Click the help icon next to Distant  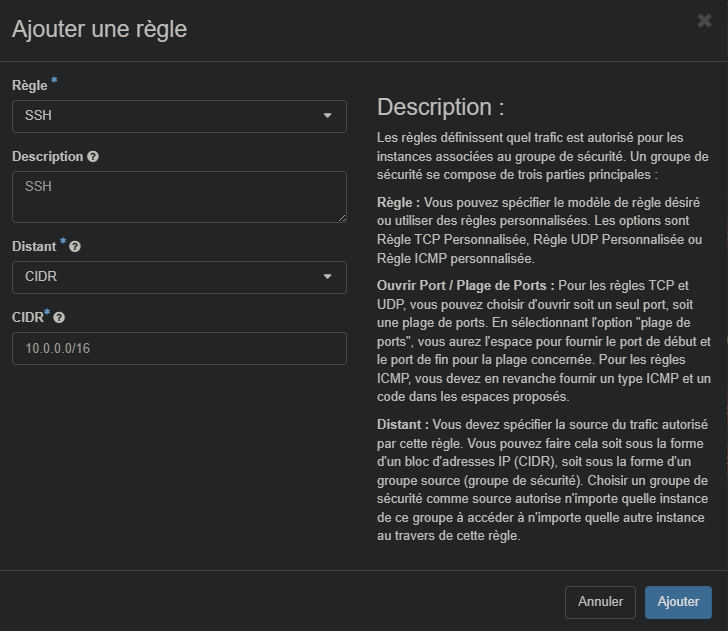75,246
